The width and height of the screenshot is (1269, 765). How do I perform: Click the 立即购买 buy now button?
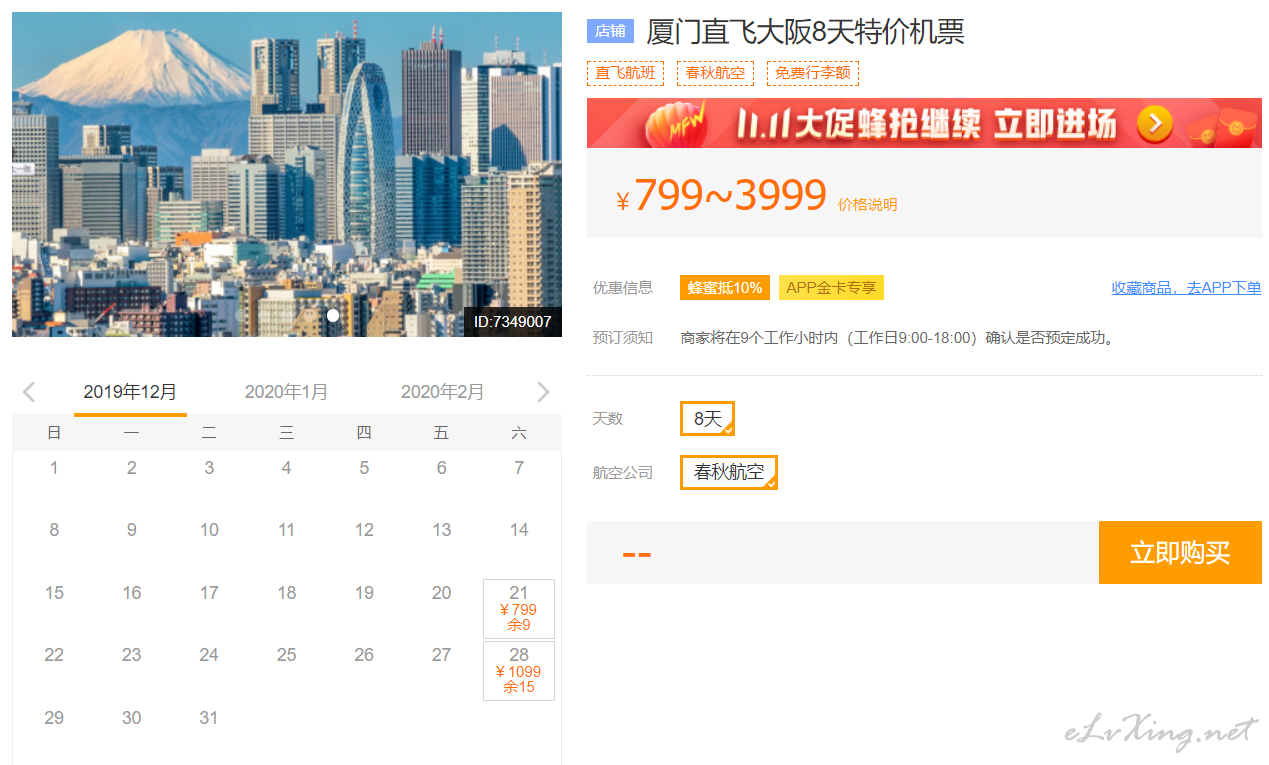pos(1180,552)
